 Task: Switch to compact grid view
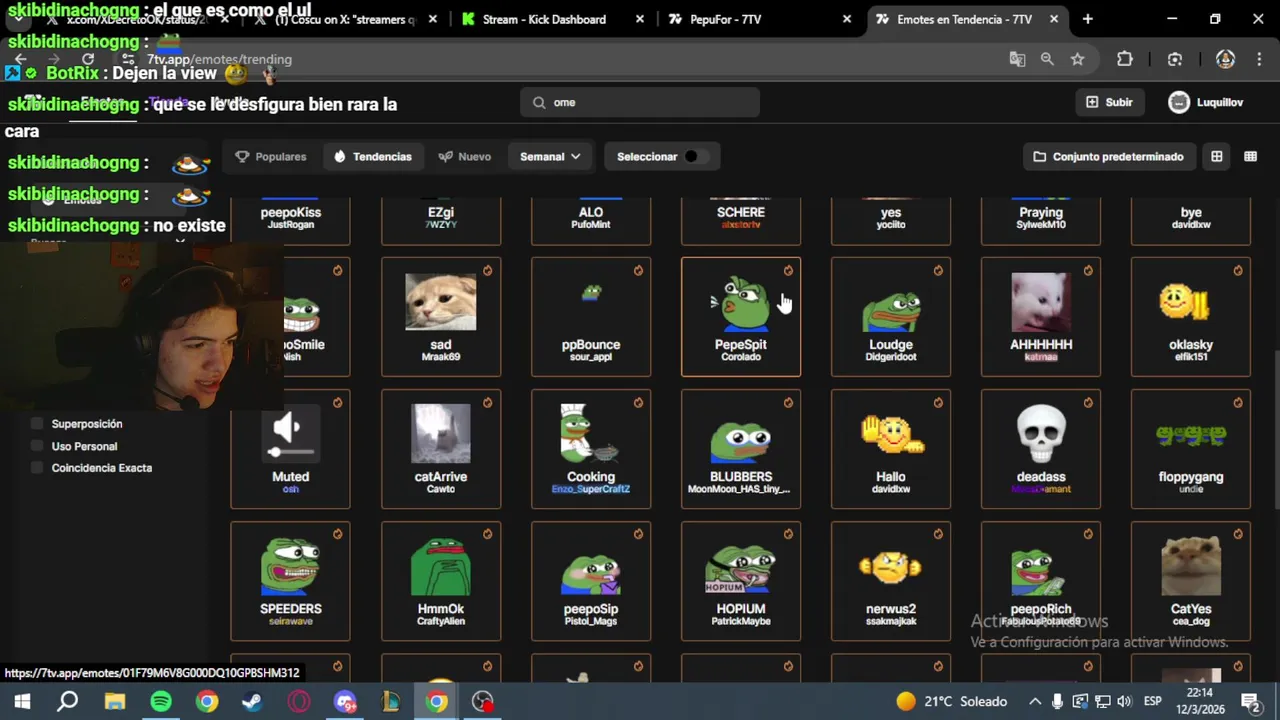tap(1250, 156)
